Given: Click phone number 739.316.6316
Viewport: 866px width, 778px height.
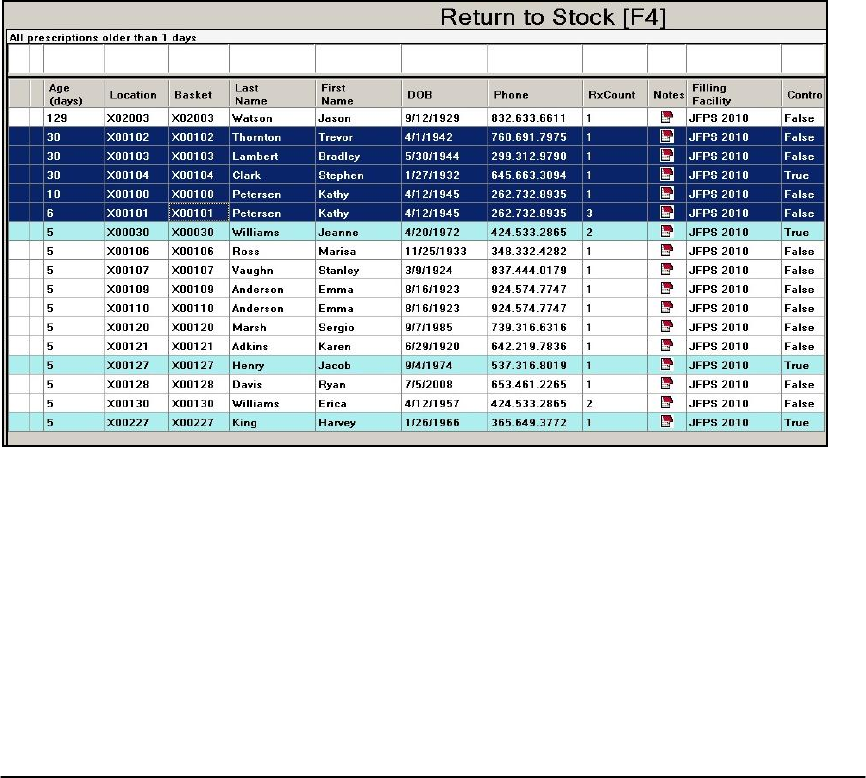Looking at the screenshot, I should pos(535,327).
